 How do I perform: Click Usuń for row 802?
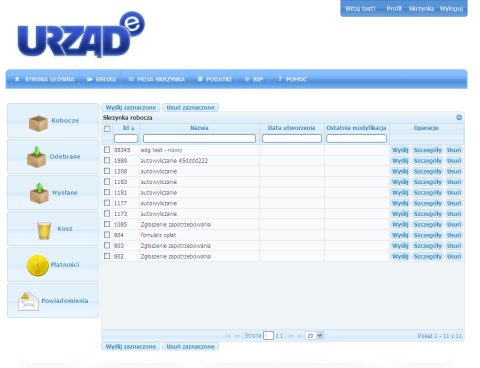[x=454, y=256]
